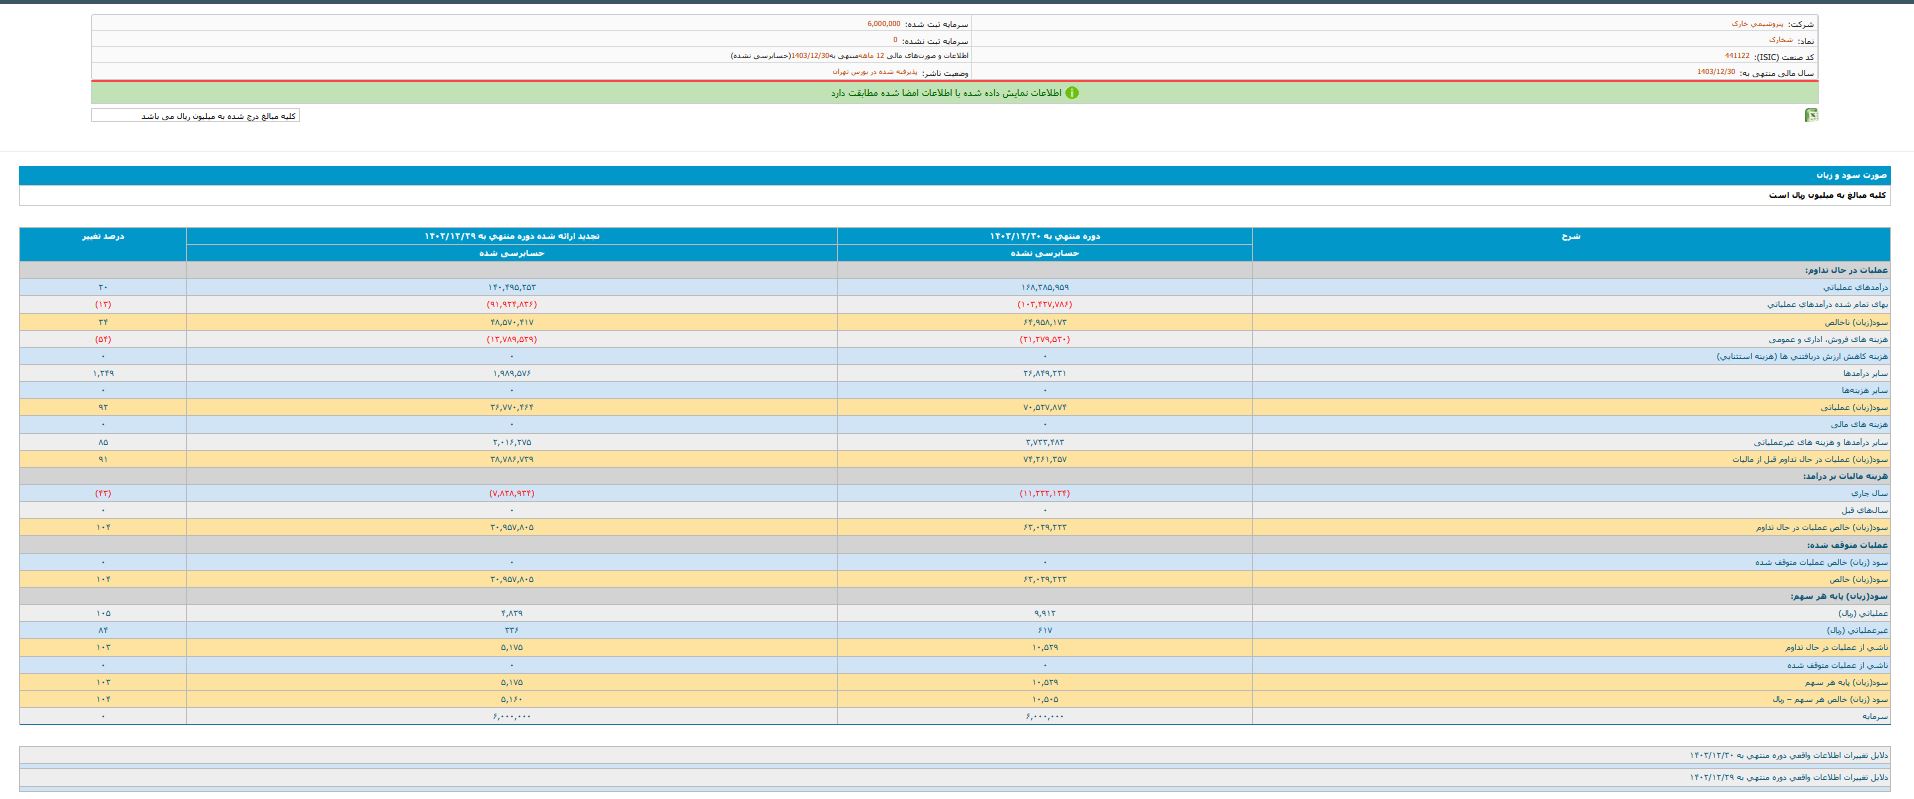Click audited value in the سال جاری row
The image size is (1914, 799).
[512, 493]
